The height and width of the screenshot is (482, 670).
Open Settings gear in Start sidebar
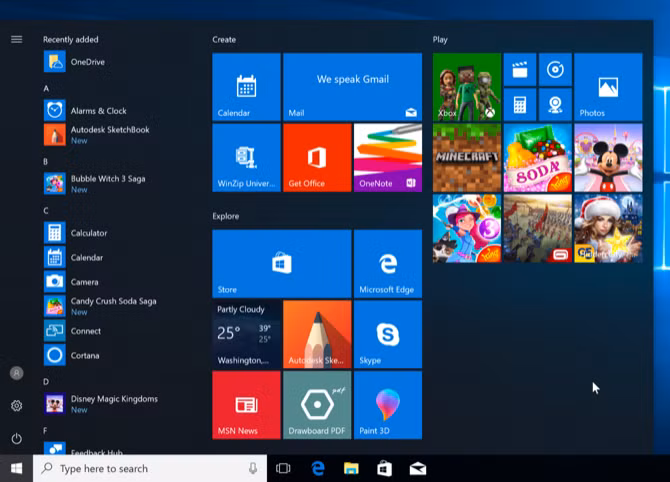(x=16, y=406)
